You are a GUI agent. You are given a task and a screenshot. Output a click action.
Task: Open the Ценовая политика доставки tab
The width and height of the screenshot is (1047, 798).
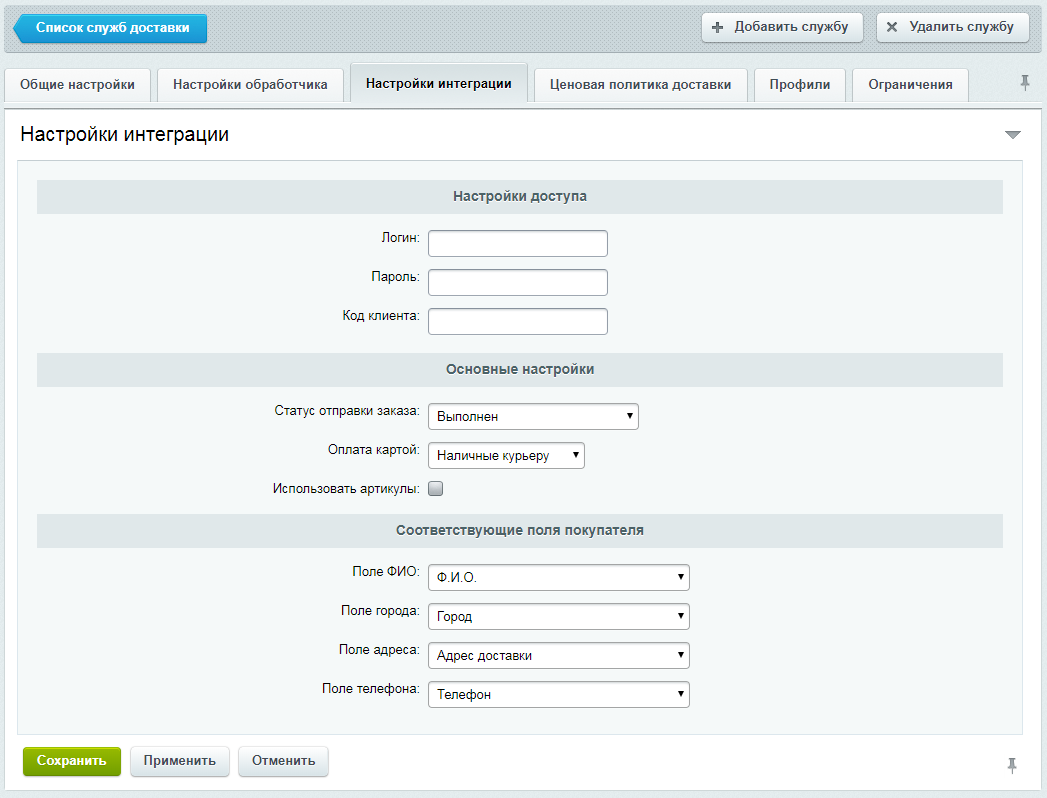pyautogui.click(x=640, y=85)
